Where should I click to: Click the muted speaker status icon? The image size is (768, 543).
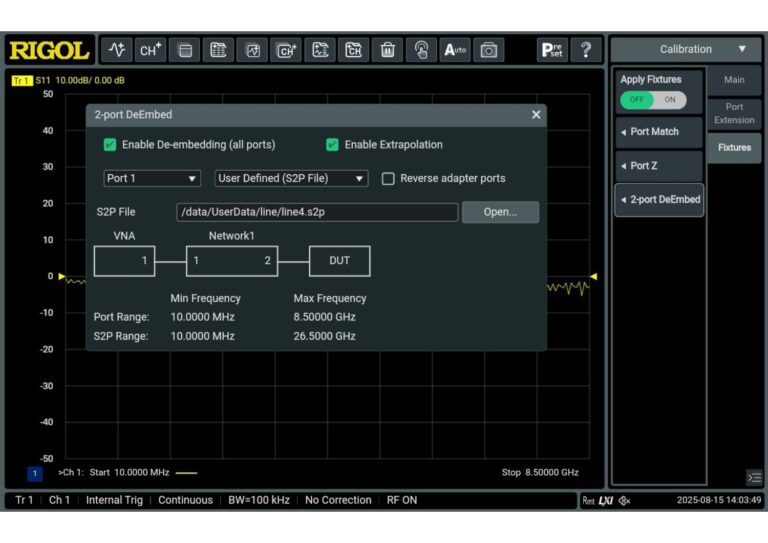click(624, 500)
